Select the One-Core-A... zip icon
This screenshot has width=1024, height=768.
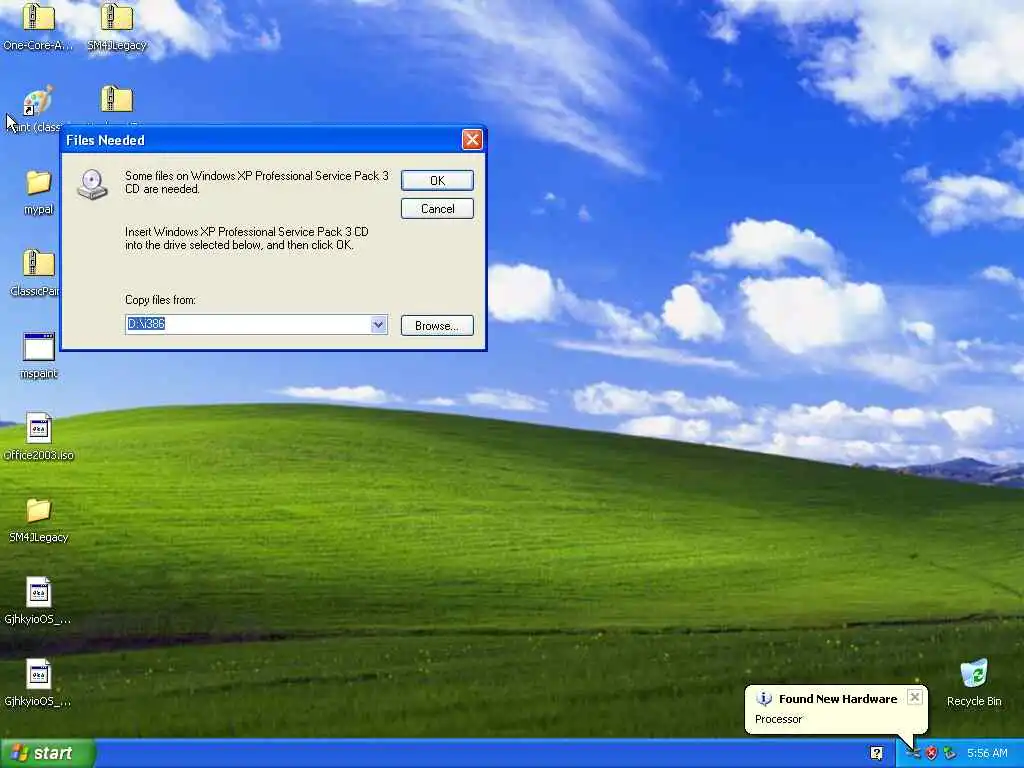(x=39, y=17)
